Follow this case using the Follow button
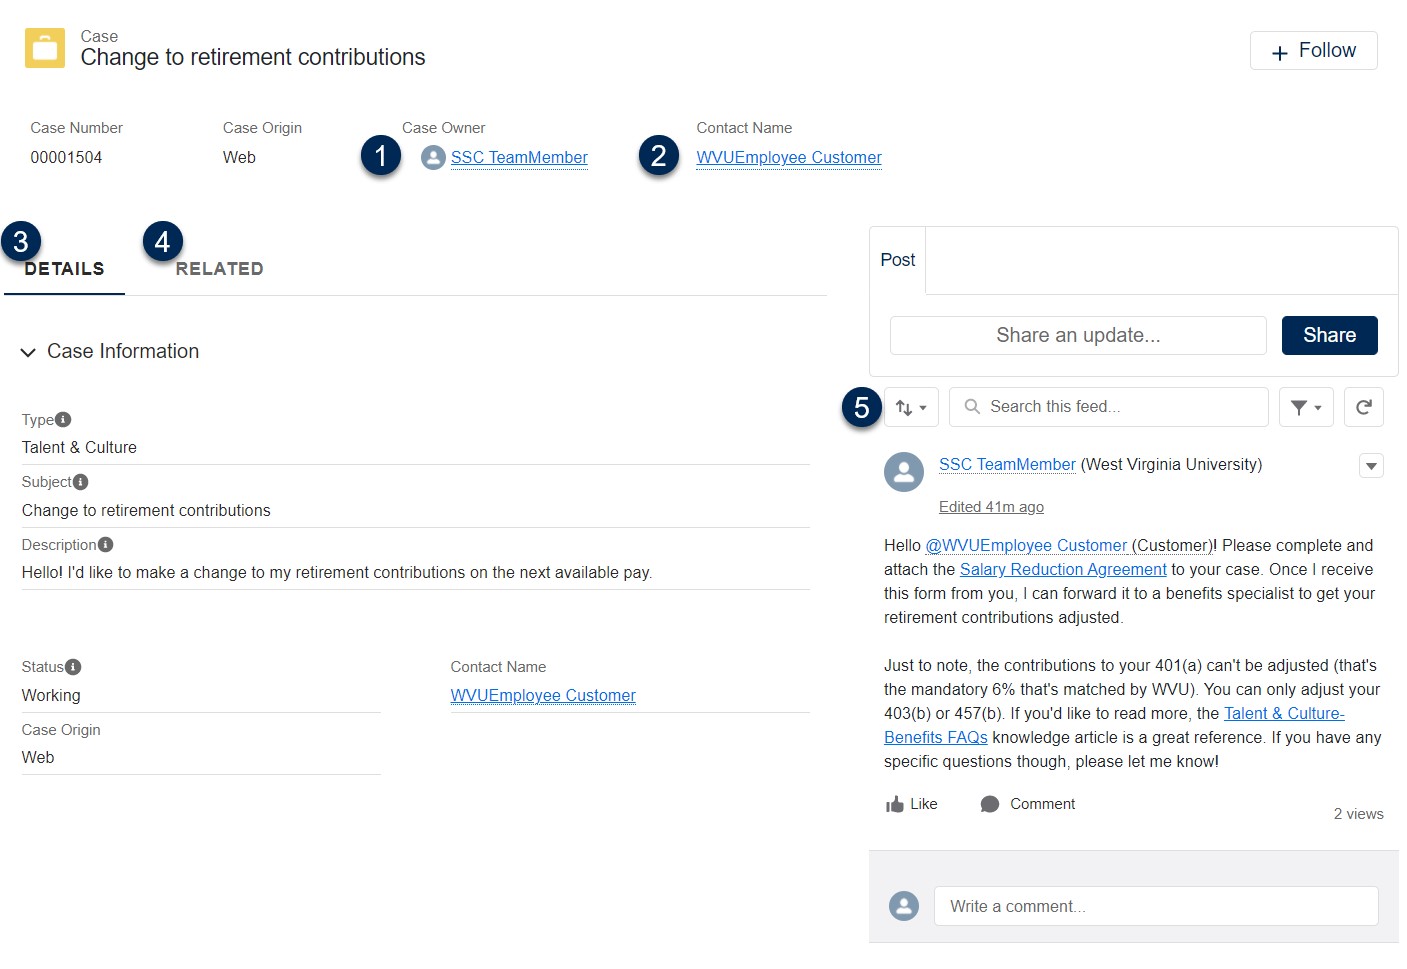This screenshot has height=969, width=1407. pos(1313,50)
